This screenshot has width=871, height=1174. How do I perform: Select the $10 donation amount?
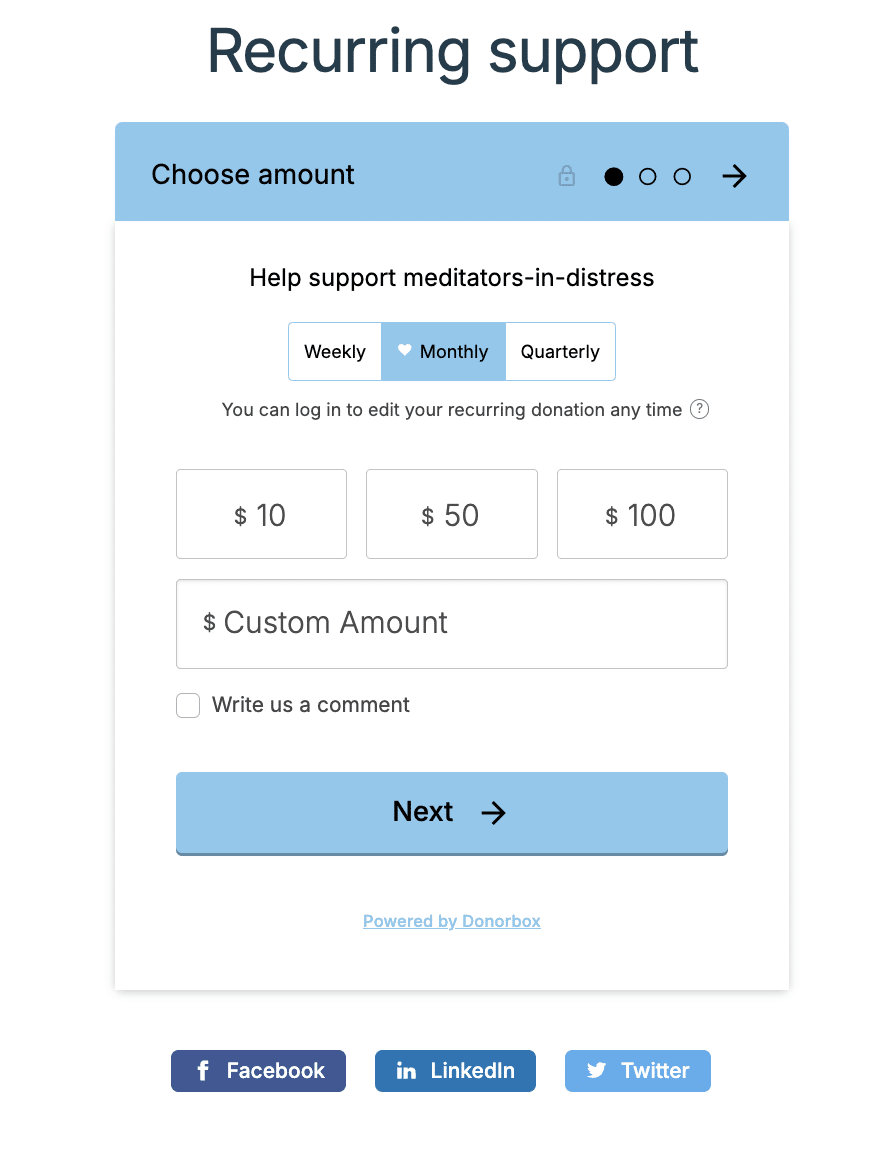point(261,514)
